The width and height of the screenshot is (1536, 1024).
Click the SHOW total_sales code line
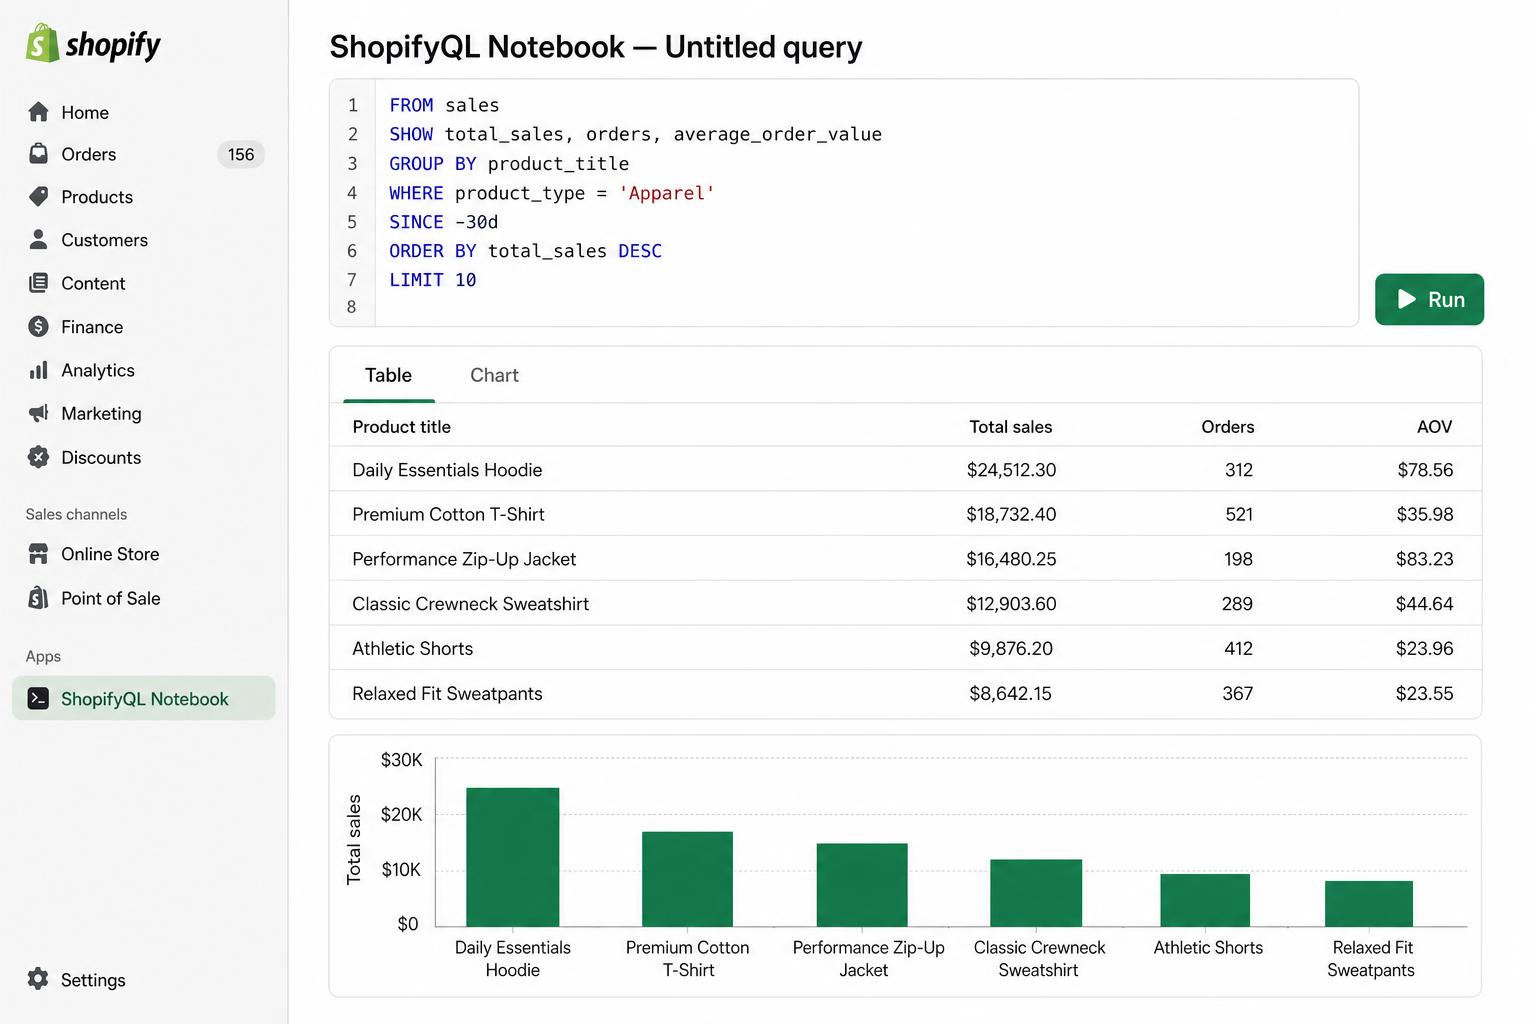tap(635, 134)
